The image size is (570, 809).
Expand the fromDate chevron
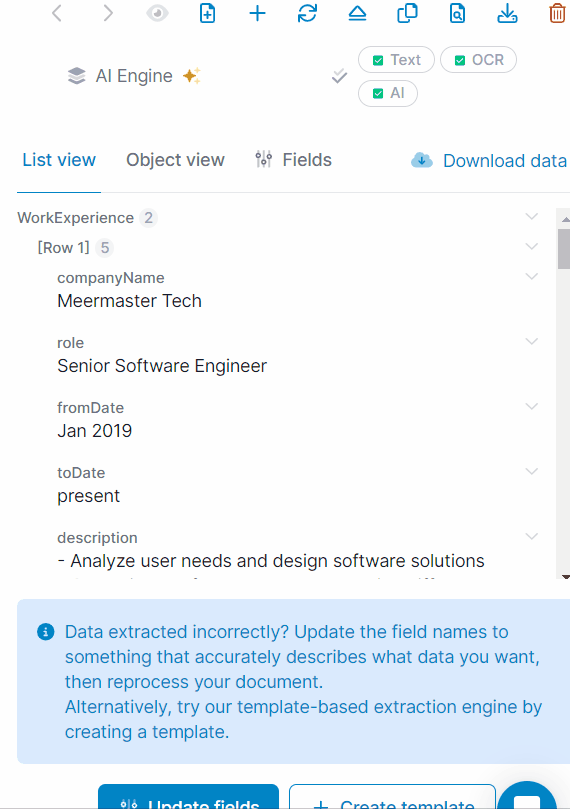(531, 406)
